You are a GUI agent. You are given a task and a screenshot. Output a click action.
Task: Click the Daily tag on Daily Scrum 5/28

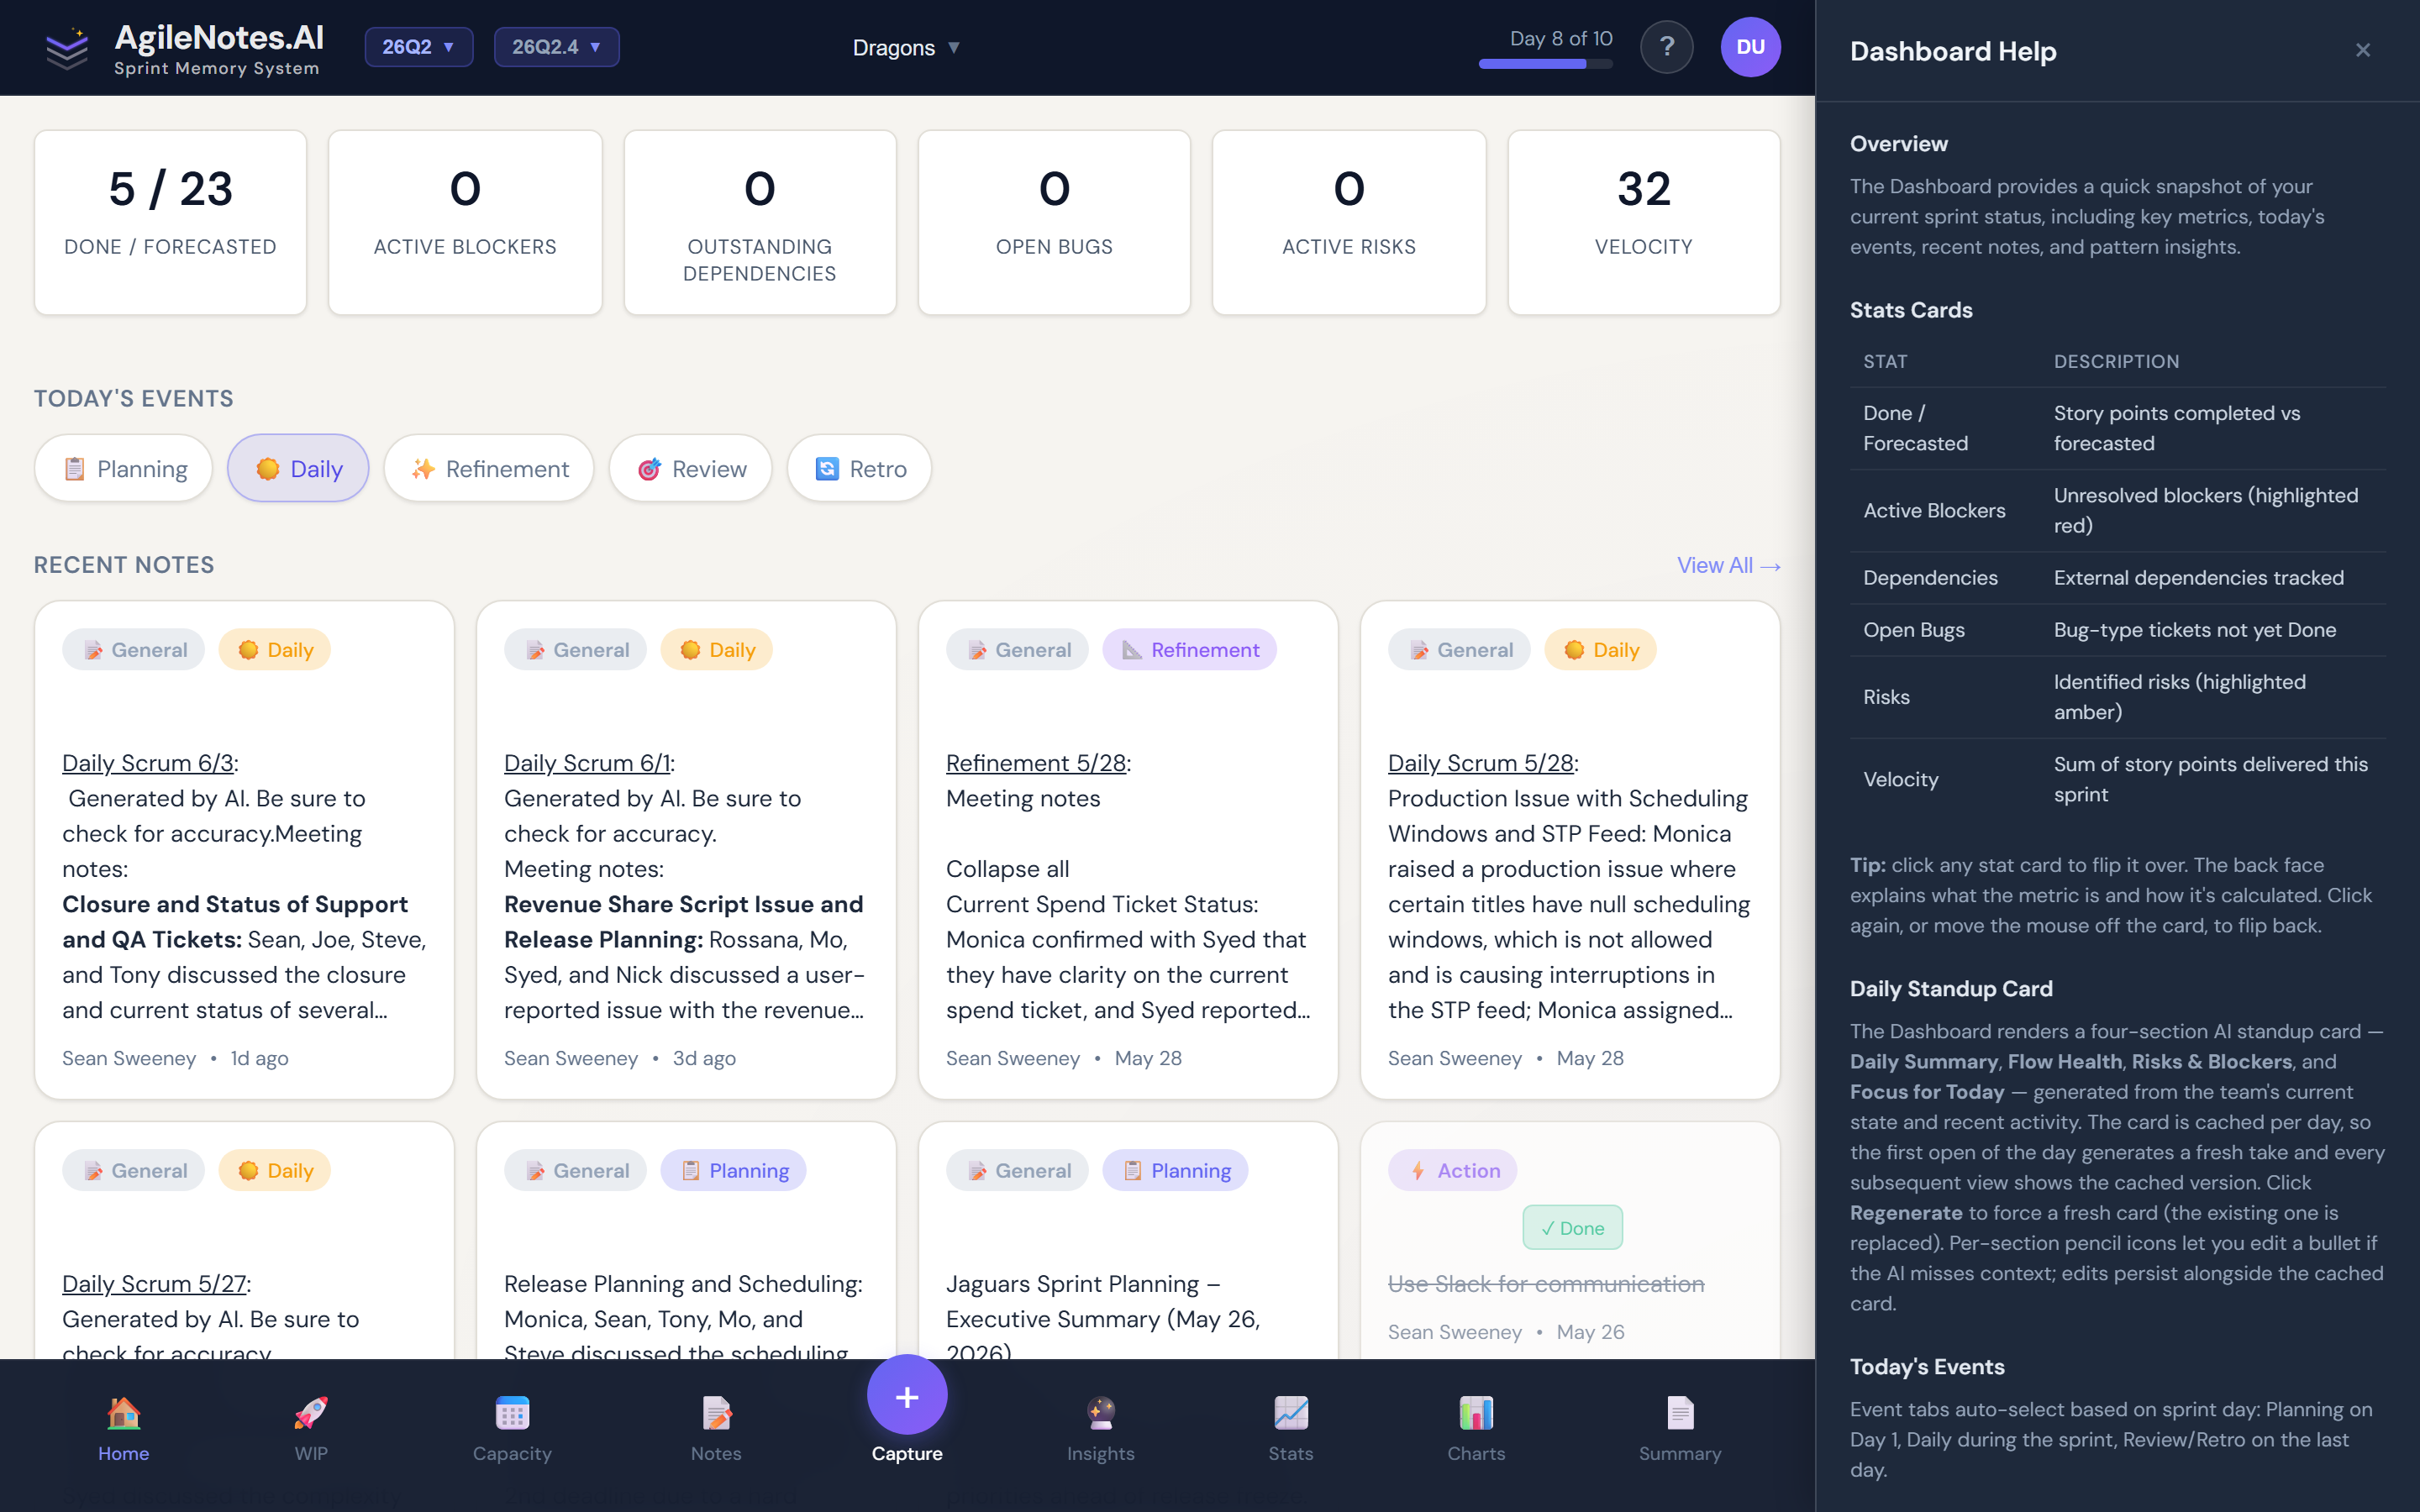(1601, 650)
